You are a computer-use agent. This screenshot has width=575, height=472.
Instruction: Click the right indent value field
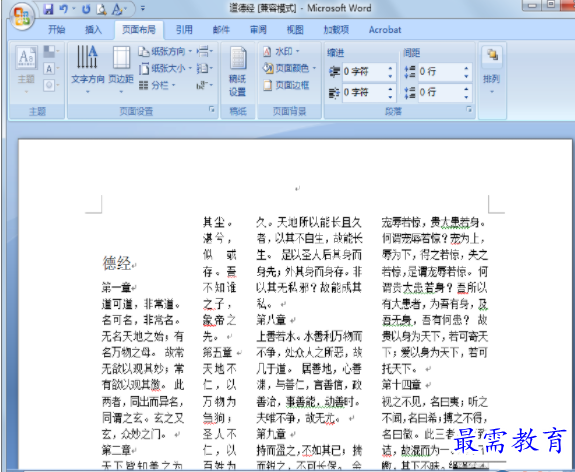[x=364, y=92]
